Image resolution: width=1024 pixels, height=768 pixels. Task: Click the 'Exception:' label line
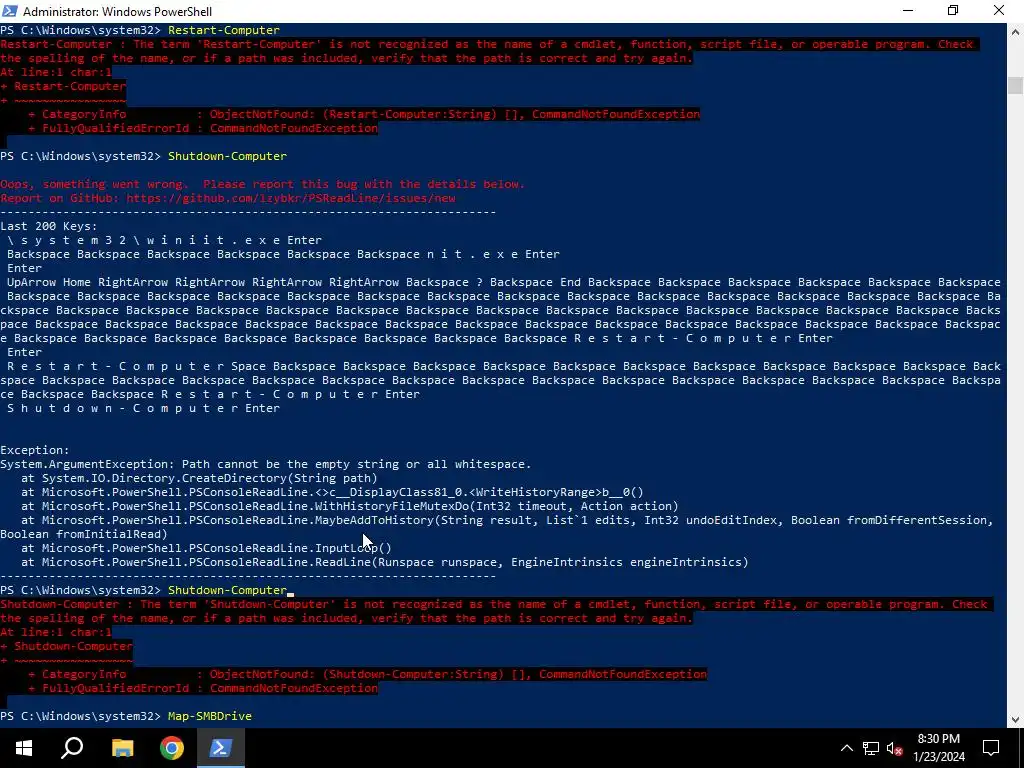pos(35,450)
